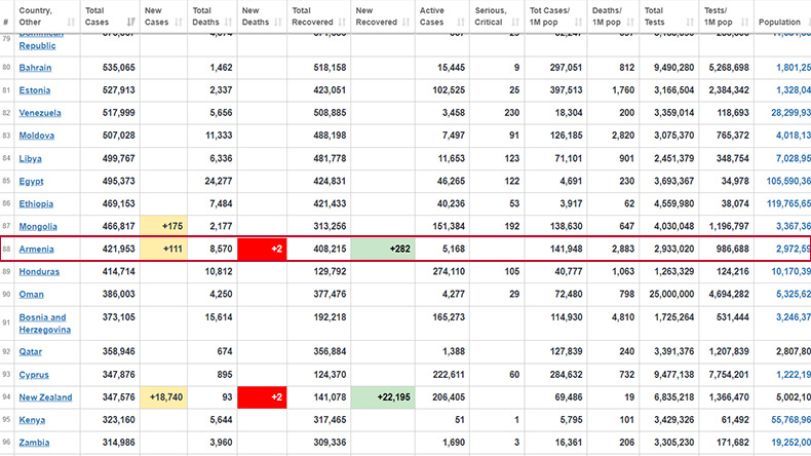Image resolution: width=811 pixels, height=456 pixels.
Task: Sort by New Recovered column arrows
Action: pyautogui.click(x=406, y=22)
